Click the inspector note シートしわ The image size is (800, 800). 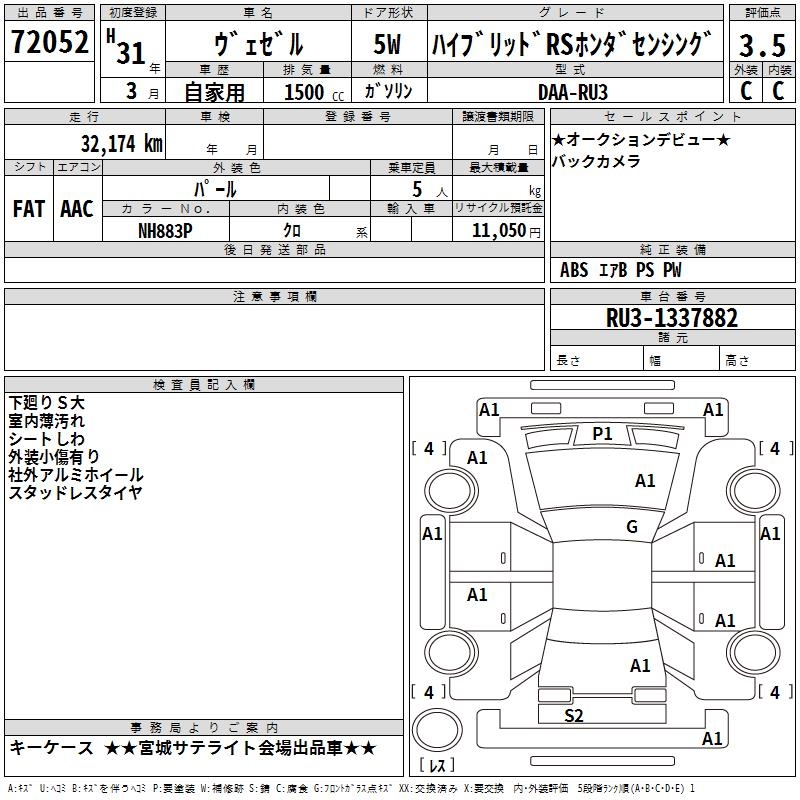(x=46, y=439)
